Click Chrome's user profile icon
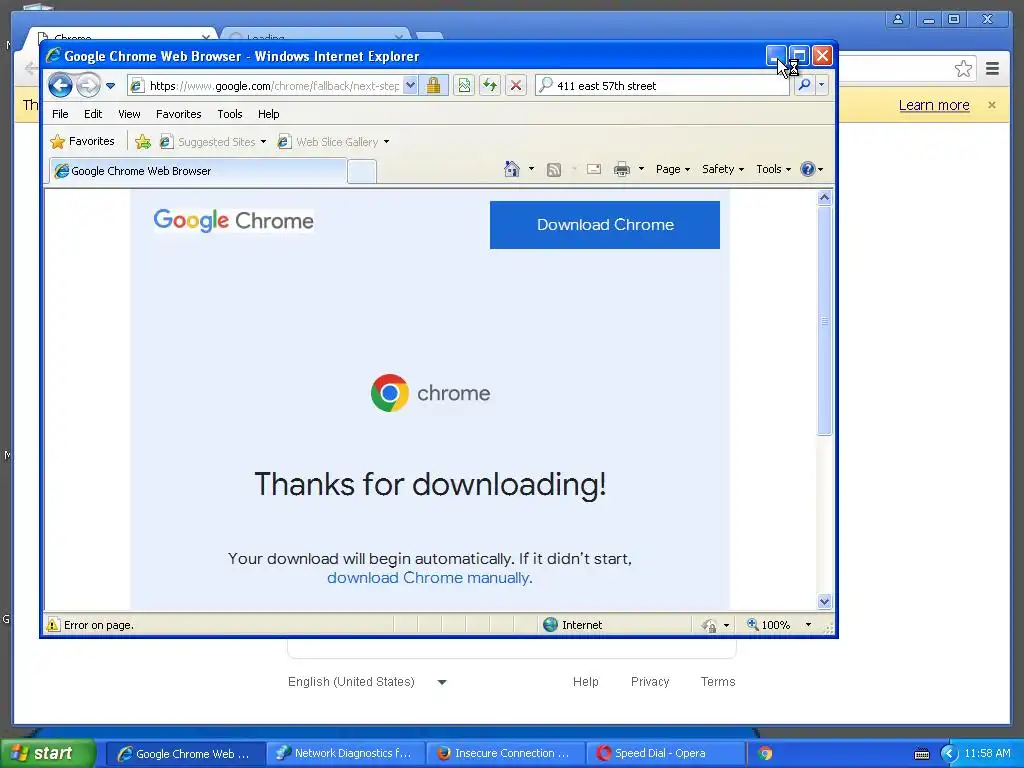 click(898, 20)
